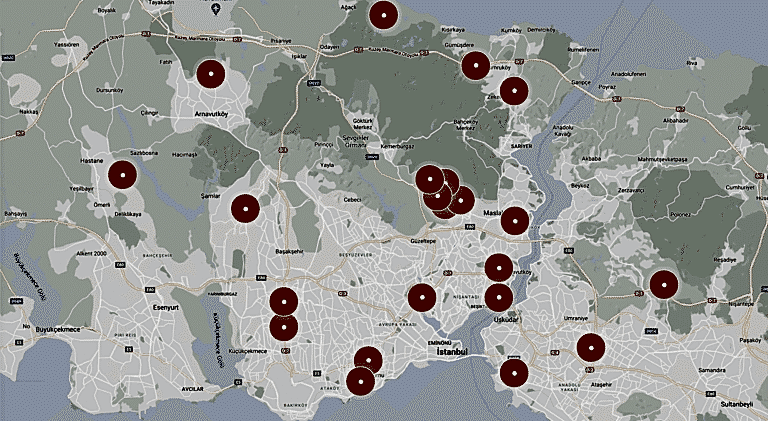Click the marker next to Maslak
Screen dimensions: 768x421
coord(514,221)
